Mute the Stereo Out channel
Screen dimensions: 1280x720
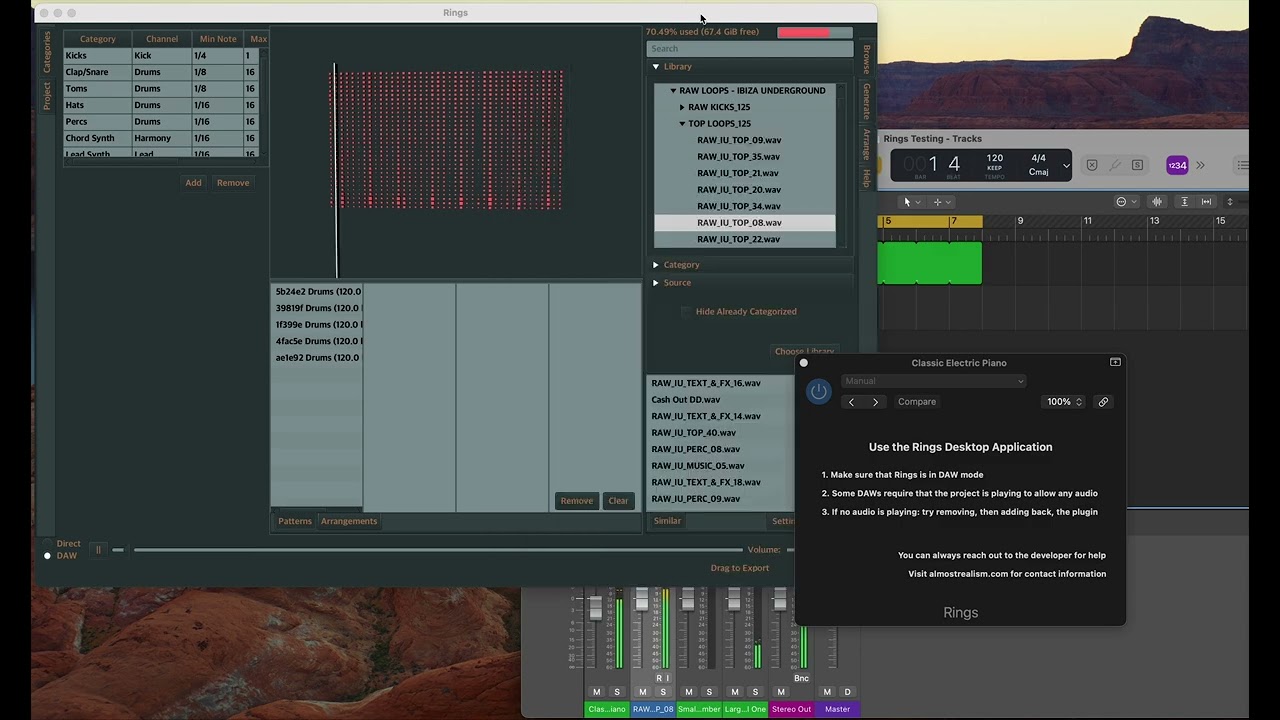coord(781,692)
